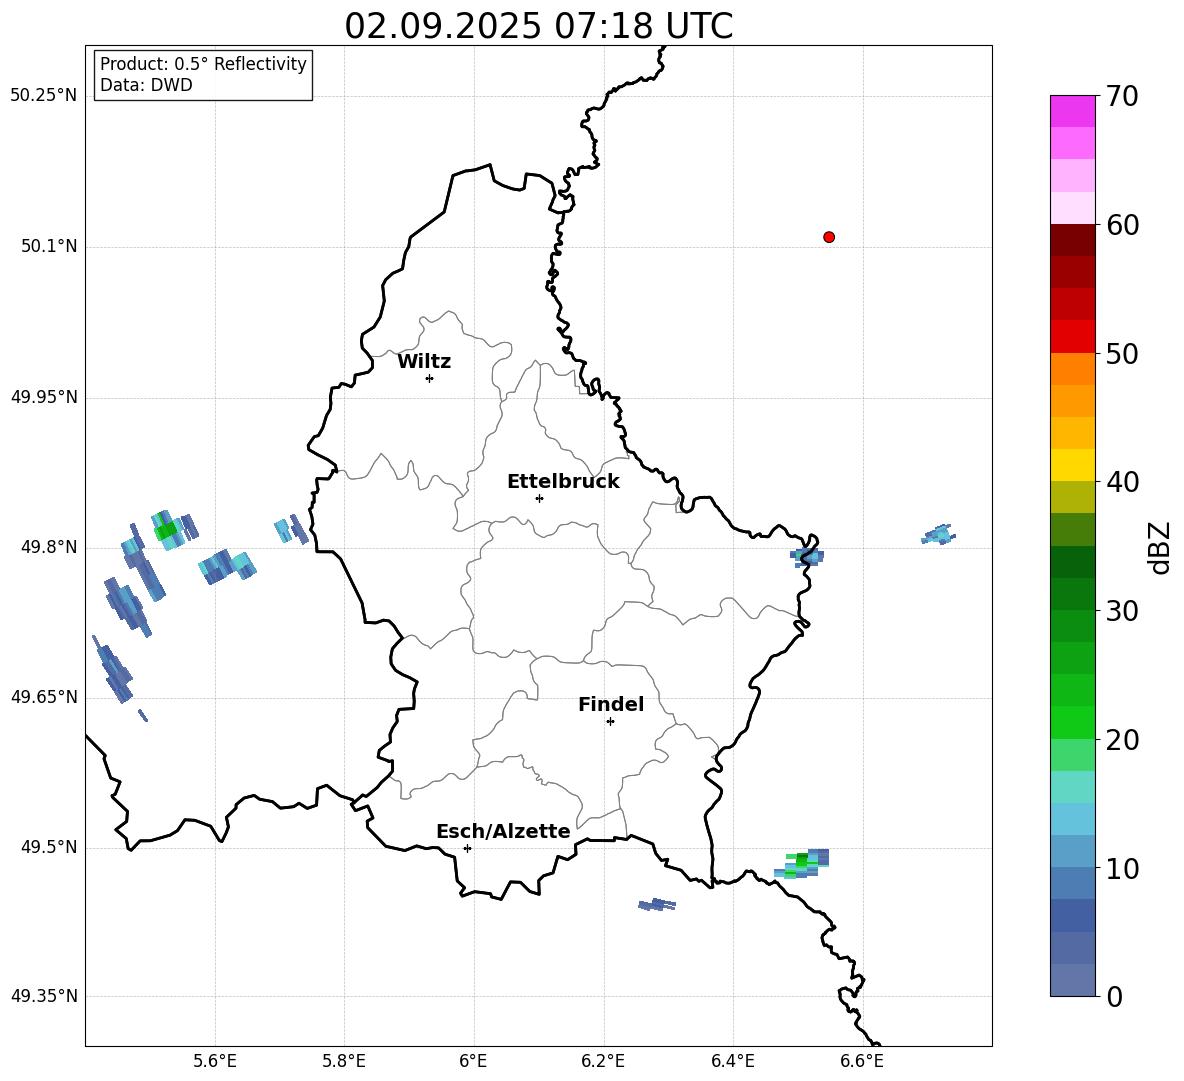Click the Wiltz station cross marker
The height and width of the screenshot is (1081, 1184).
coord(429,378)
